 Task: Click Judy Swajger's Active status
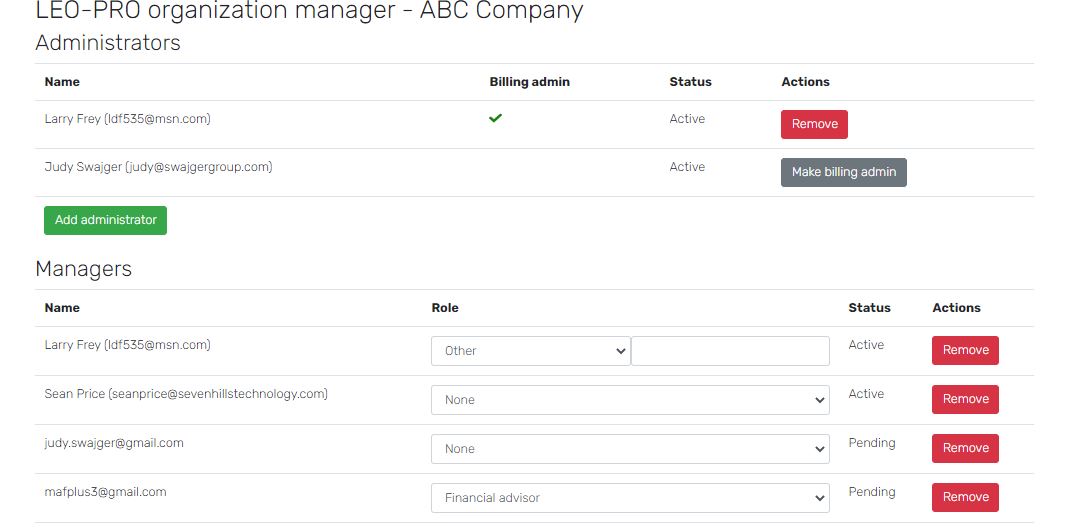(687, 167)
